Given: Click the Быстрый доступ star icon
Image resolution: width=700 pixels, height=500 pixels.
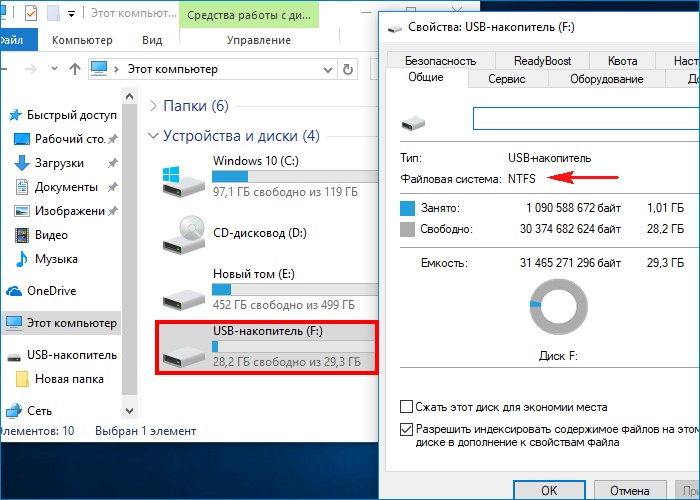Looking at the screenshot, I should [x=15, y=115].
